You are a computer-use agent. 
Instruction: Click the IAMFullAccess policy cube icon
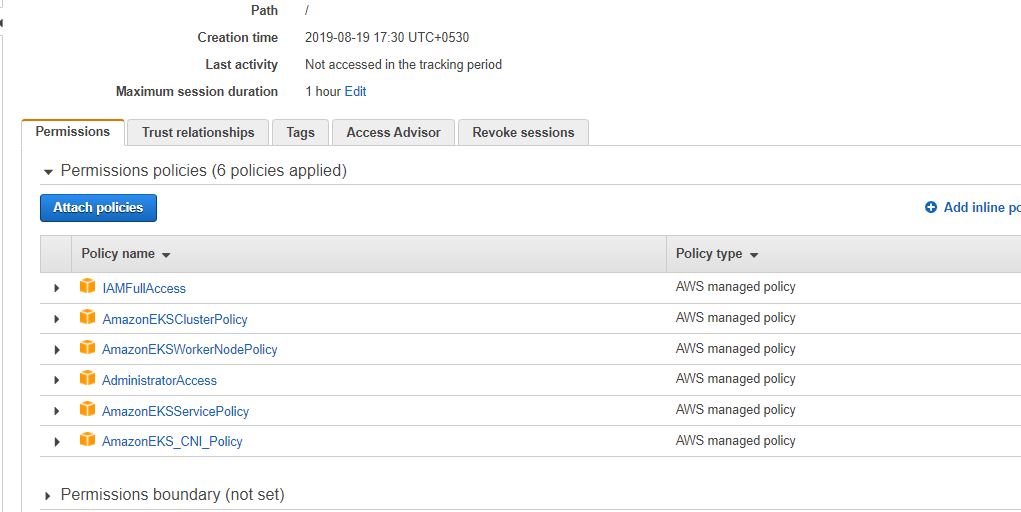click(x=87, y=287)
